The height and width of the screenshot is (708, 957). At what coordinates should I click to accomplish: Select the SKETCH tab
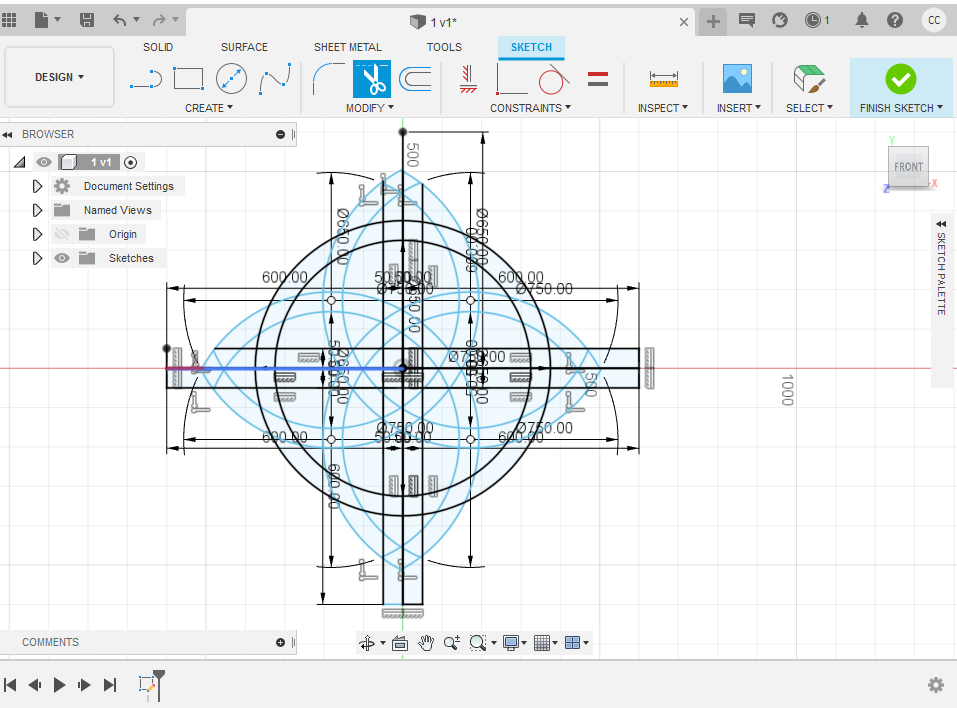[x=531, y=47]
